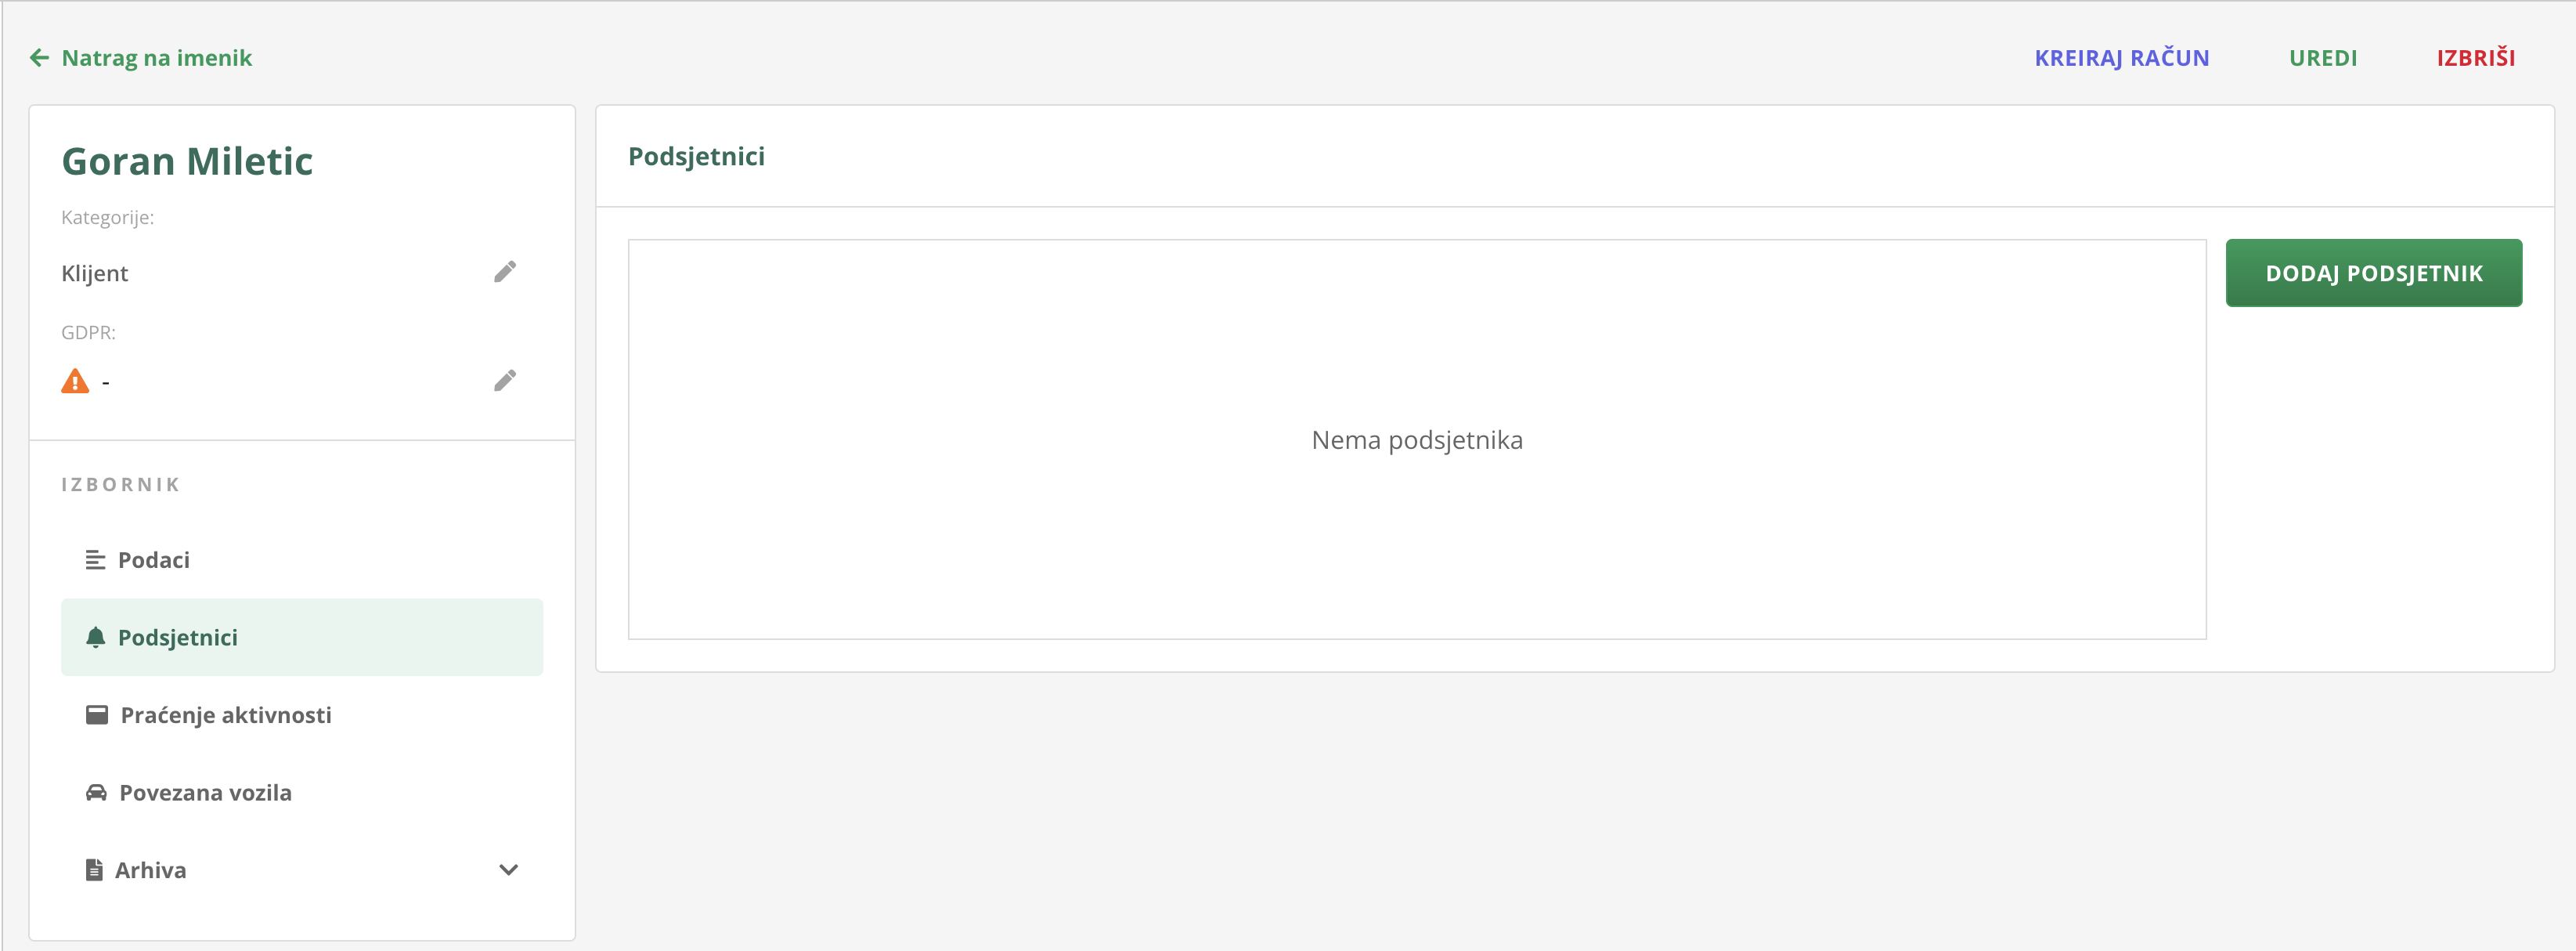2576x951 pixels.
Task: Click the back arrow icon
Action: pyautogui.click(x=39, y=58)
